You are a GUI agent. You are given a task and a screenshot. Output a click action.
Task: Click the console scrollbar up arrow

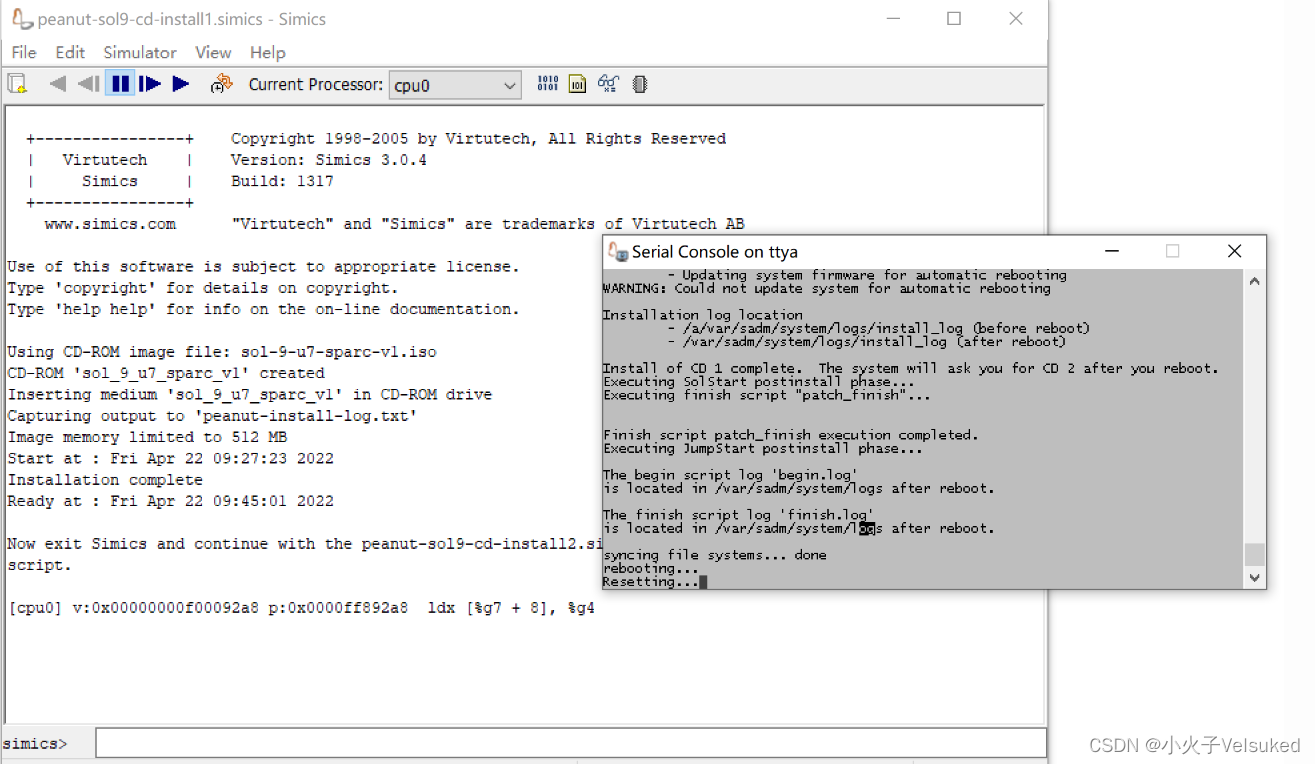pos(1253,281)
